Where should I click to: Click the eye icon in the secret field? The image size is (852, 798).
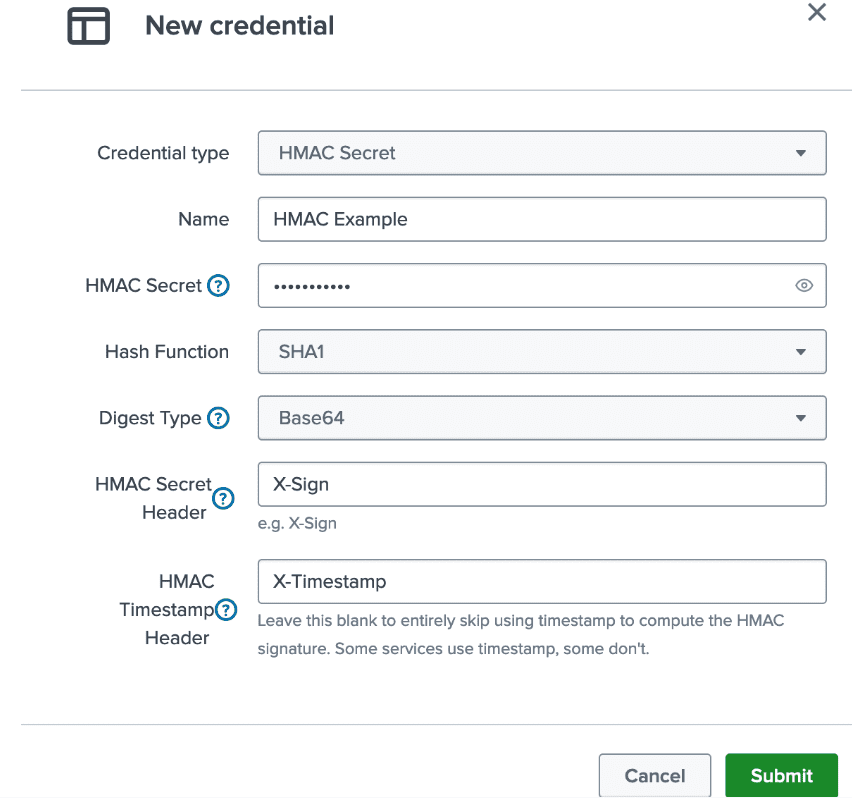804,285
